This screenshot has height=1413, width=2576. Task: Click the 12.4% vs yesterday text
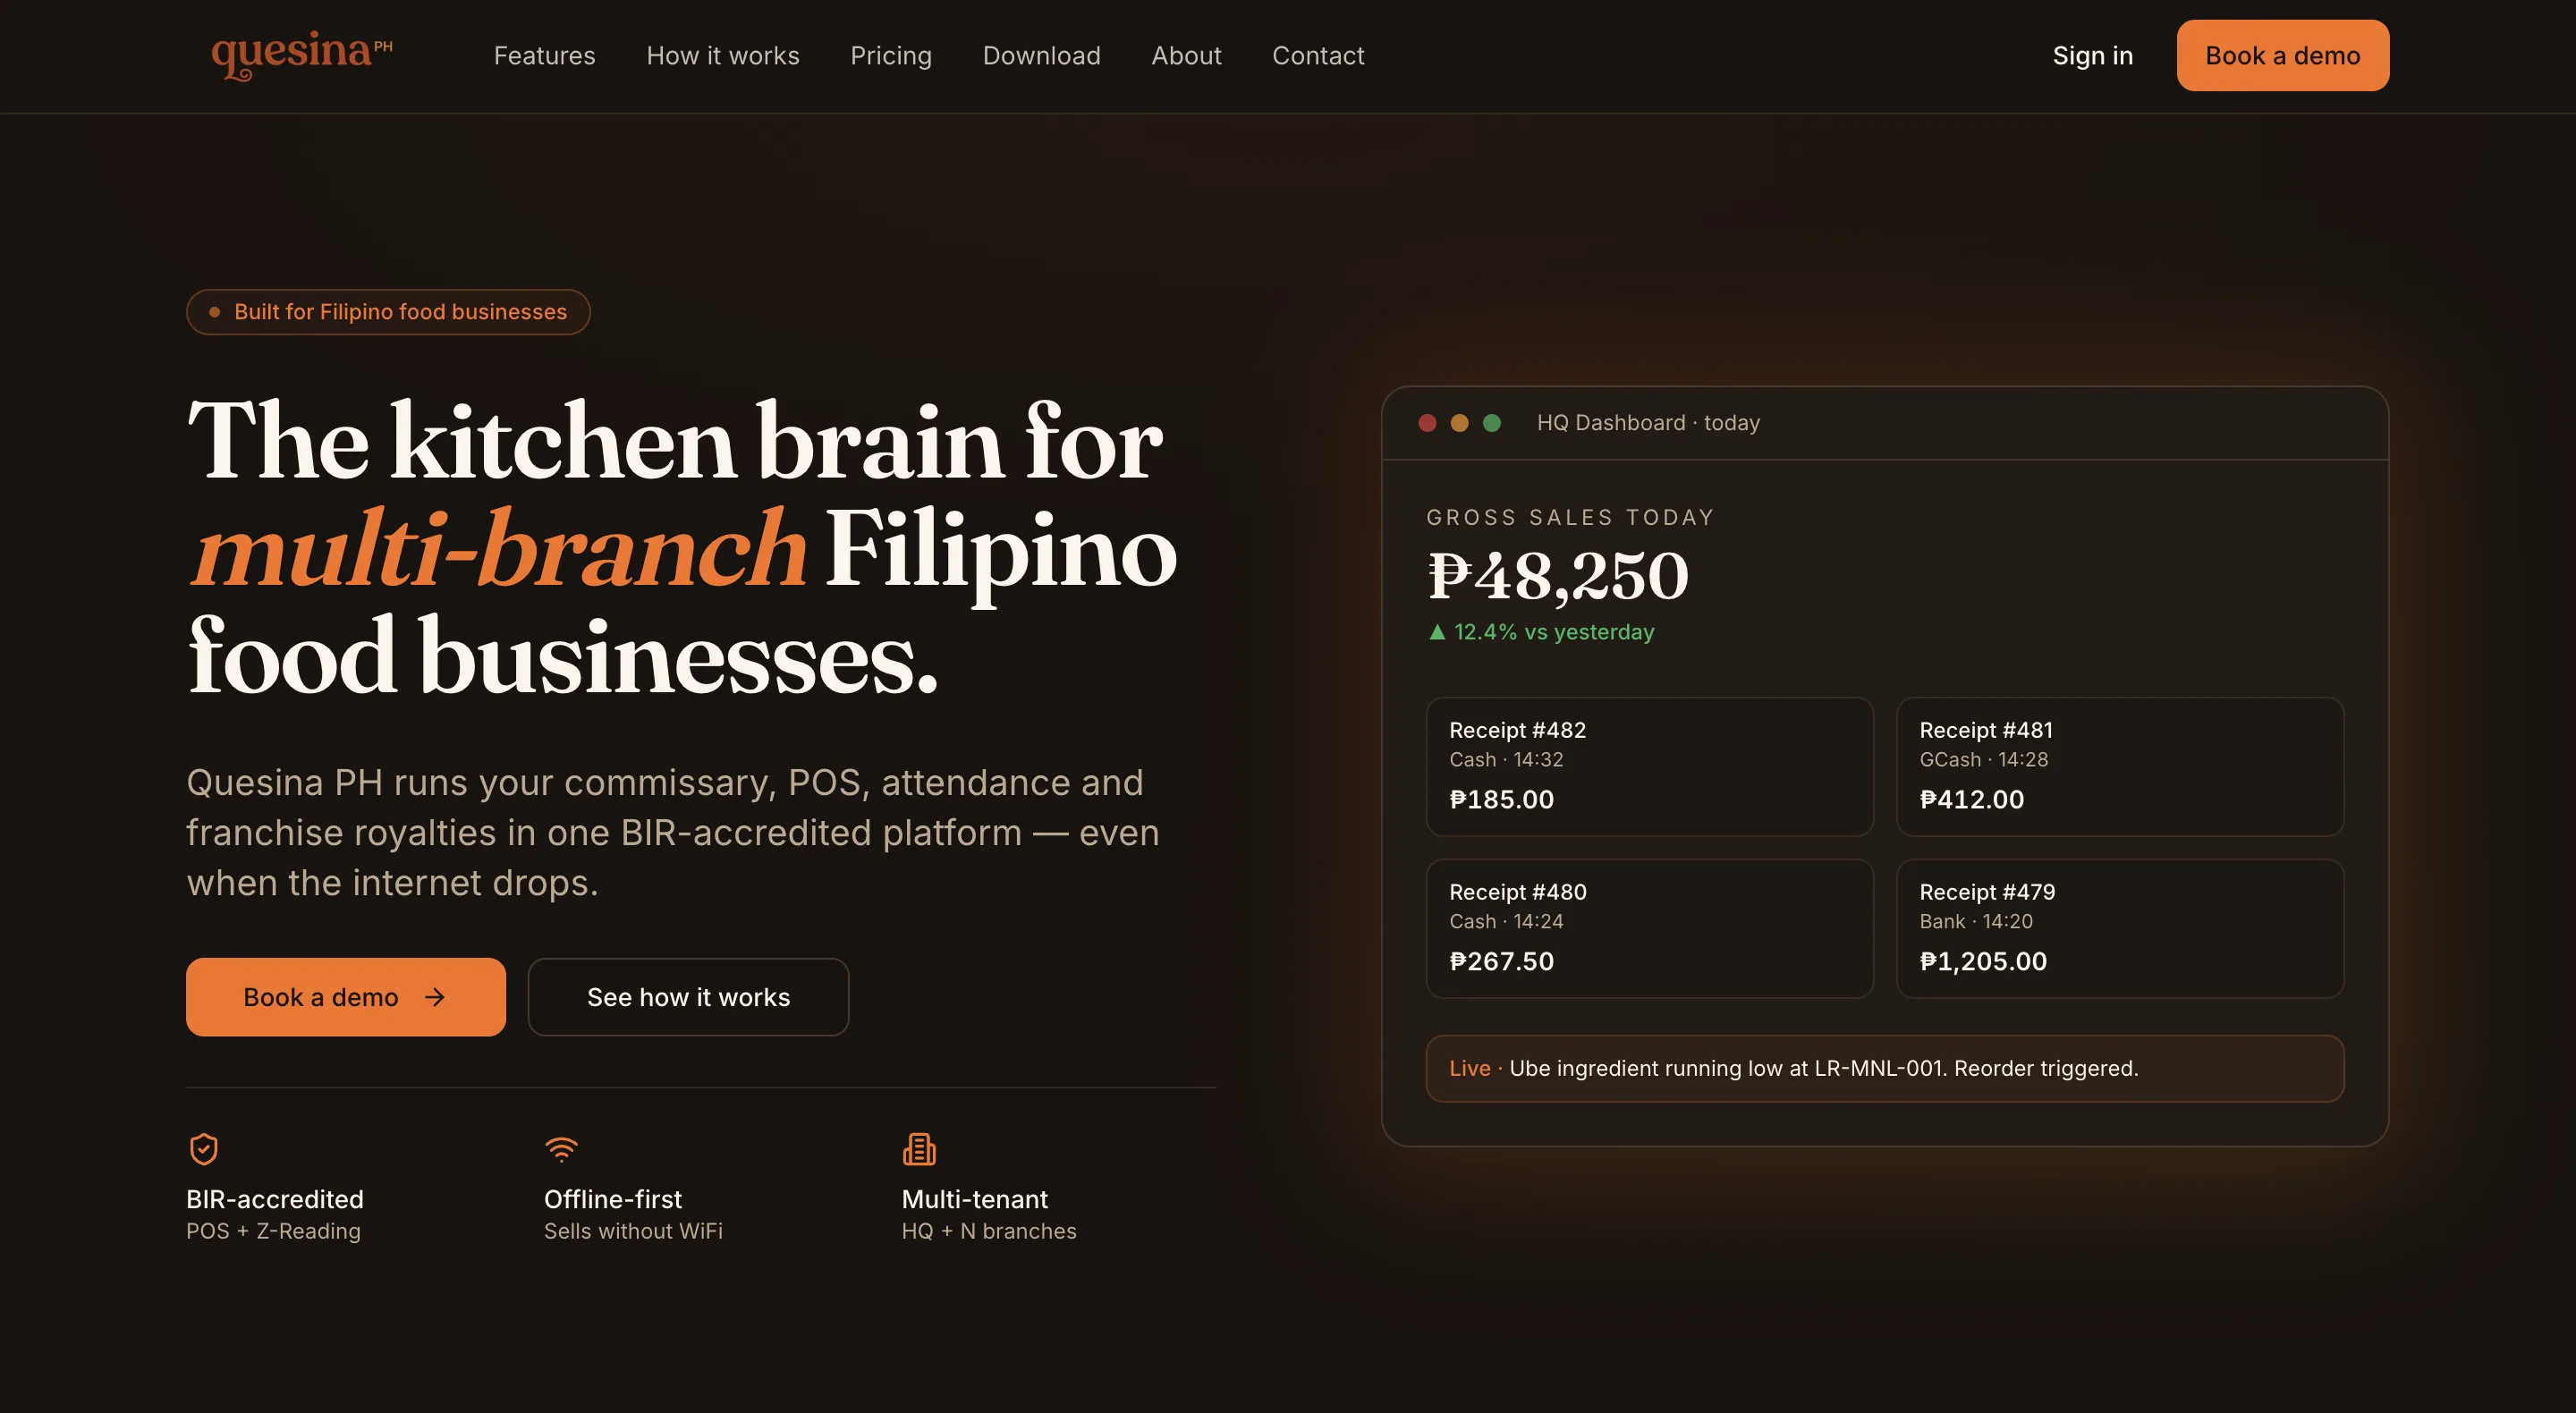(1554, 632)
